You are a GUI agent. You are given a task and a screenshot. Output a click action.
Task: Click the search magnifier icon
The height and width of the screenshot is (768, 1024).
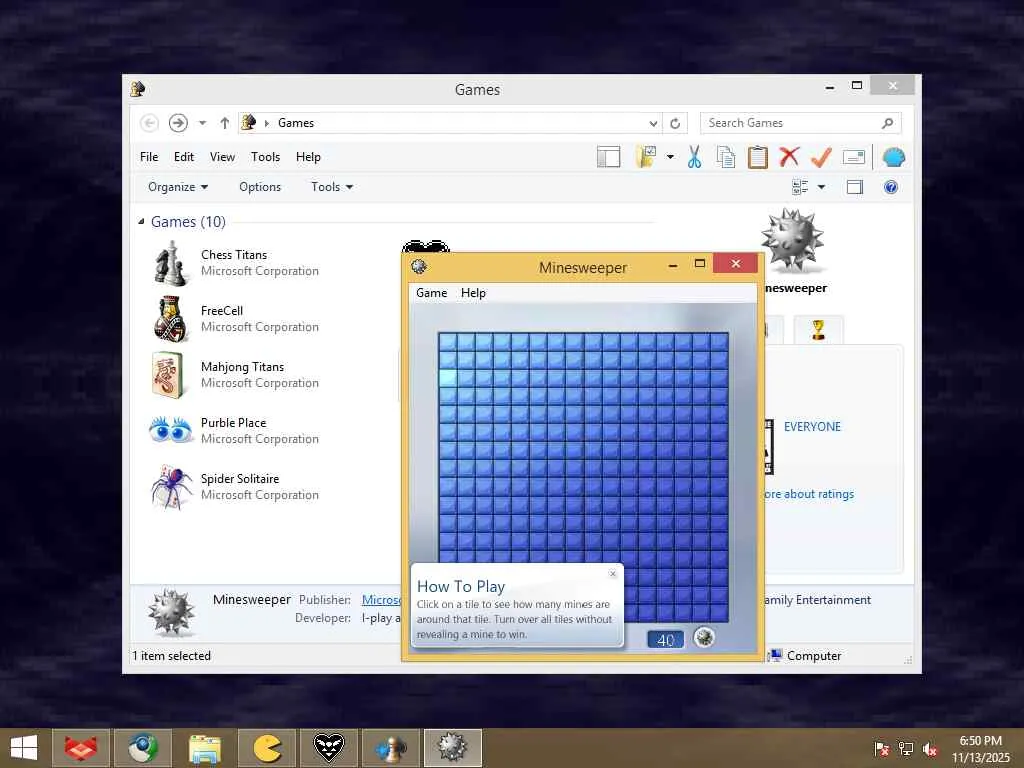point(888,123)
